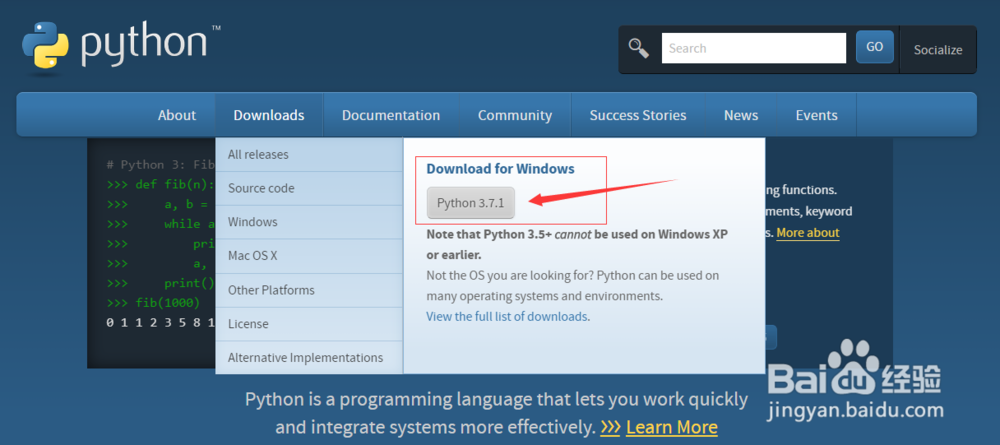Click the search magnifier icon

coord(638,48)
